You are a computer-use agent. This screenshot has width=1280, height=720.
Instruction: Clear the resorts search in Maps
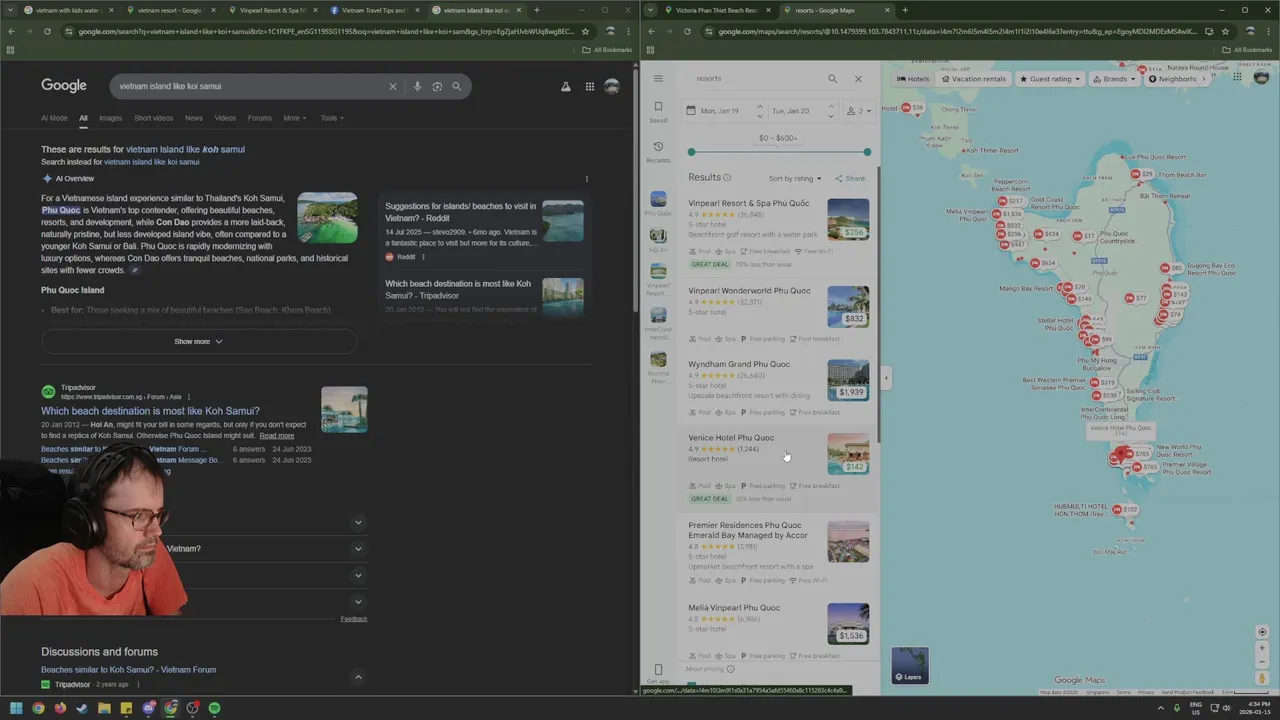858,78
